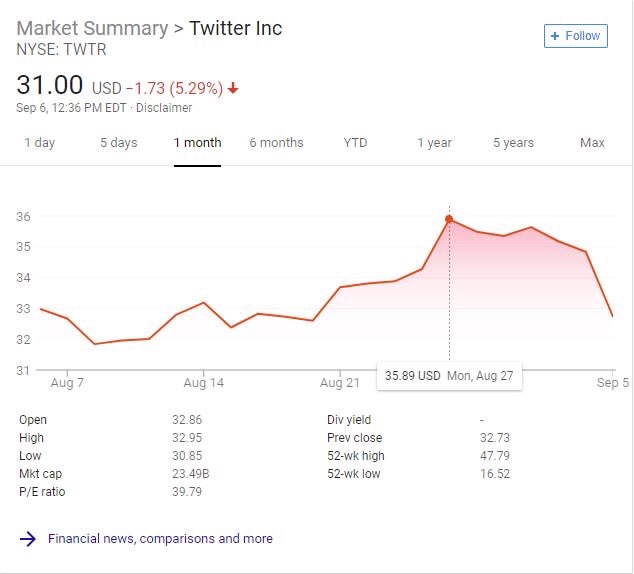
Task: Open Financial news, comparisons and more
Action: [160, 539]
